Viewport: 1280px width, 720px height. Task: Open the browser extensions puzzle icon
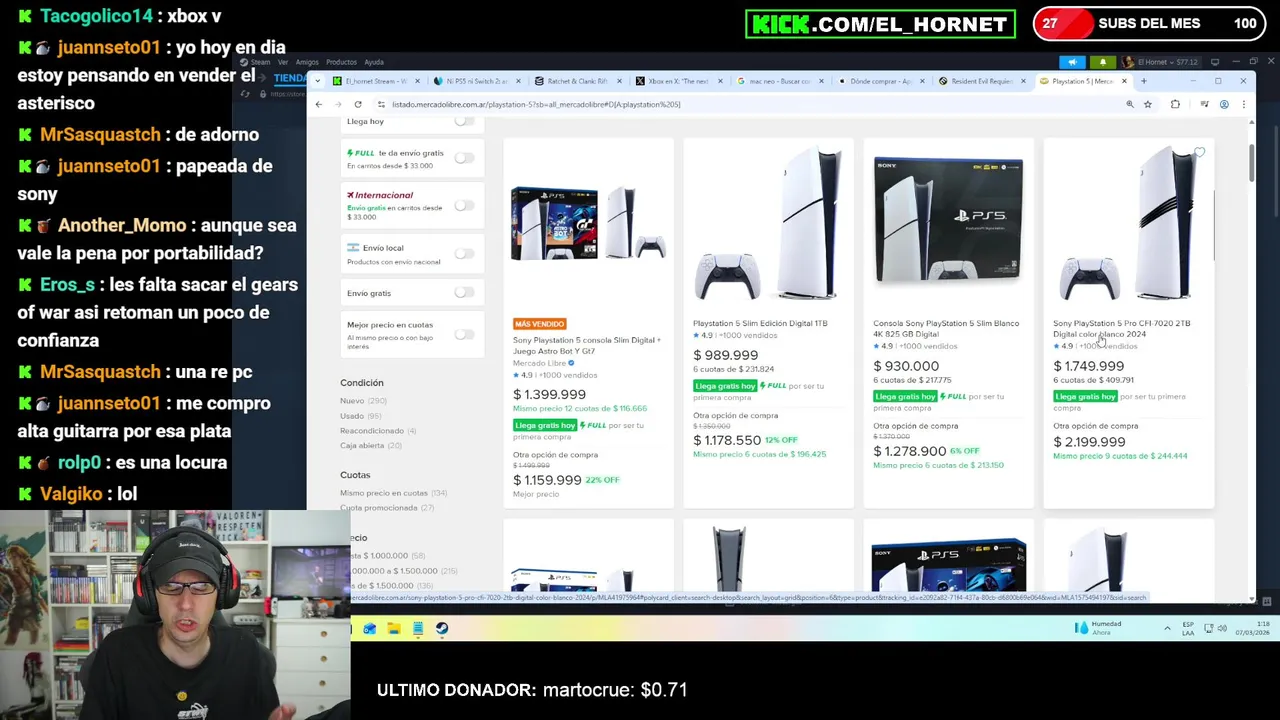pos(1175,104)
